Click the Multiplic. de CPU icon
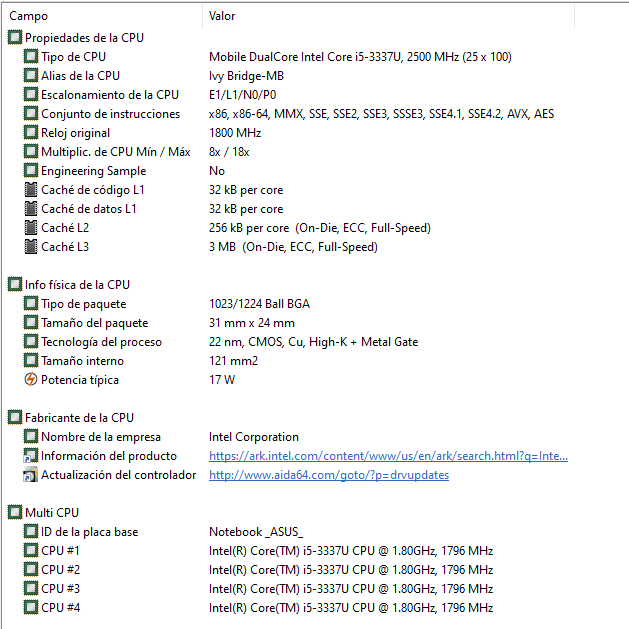Screen dimensions: 629x629 click(x=31, y=152)
